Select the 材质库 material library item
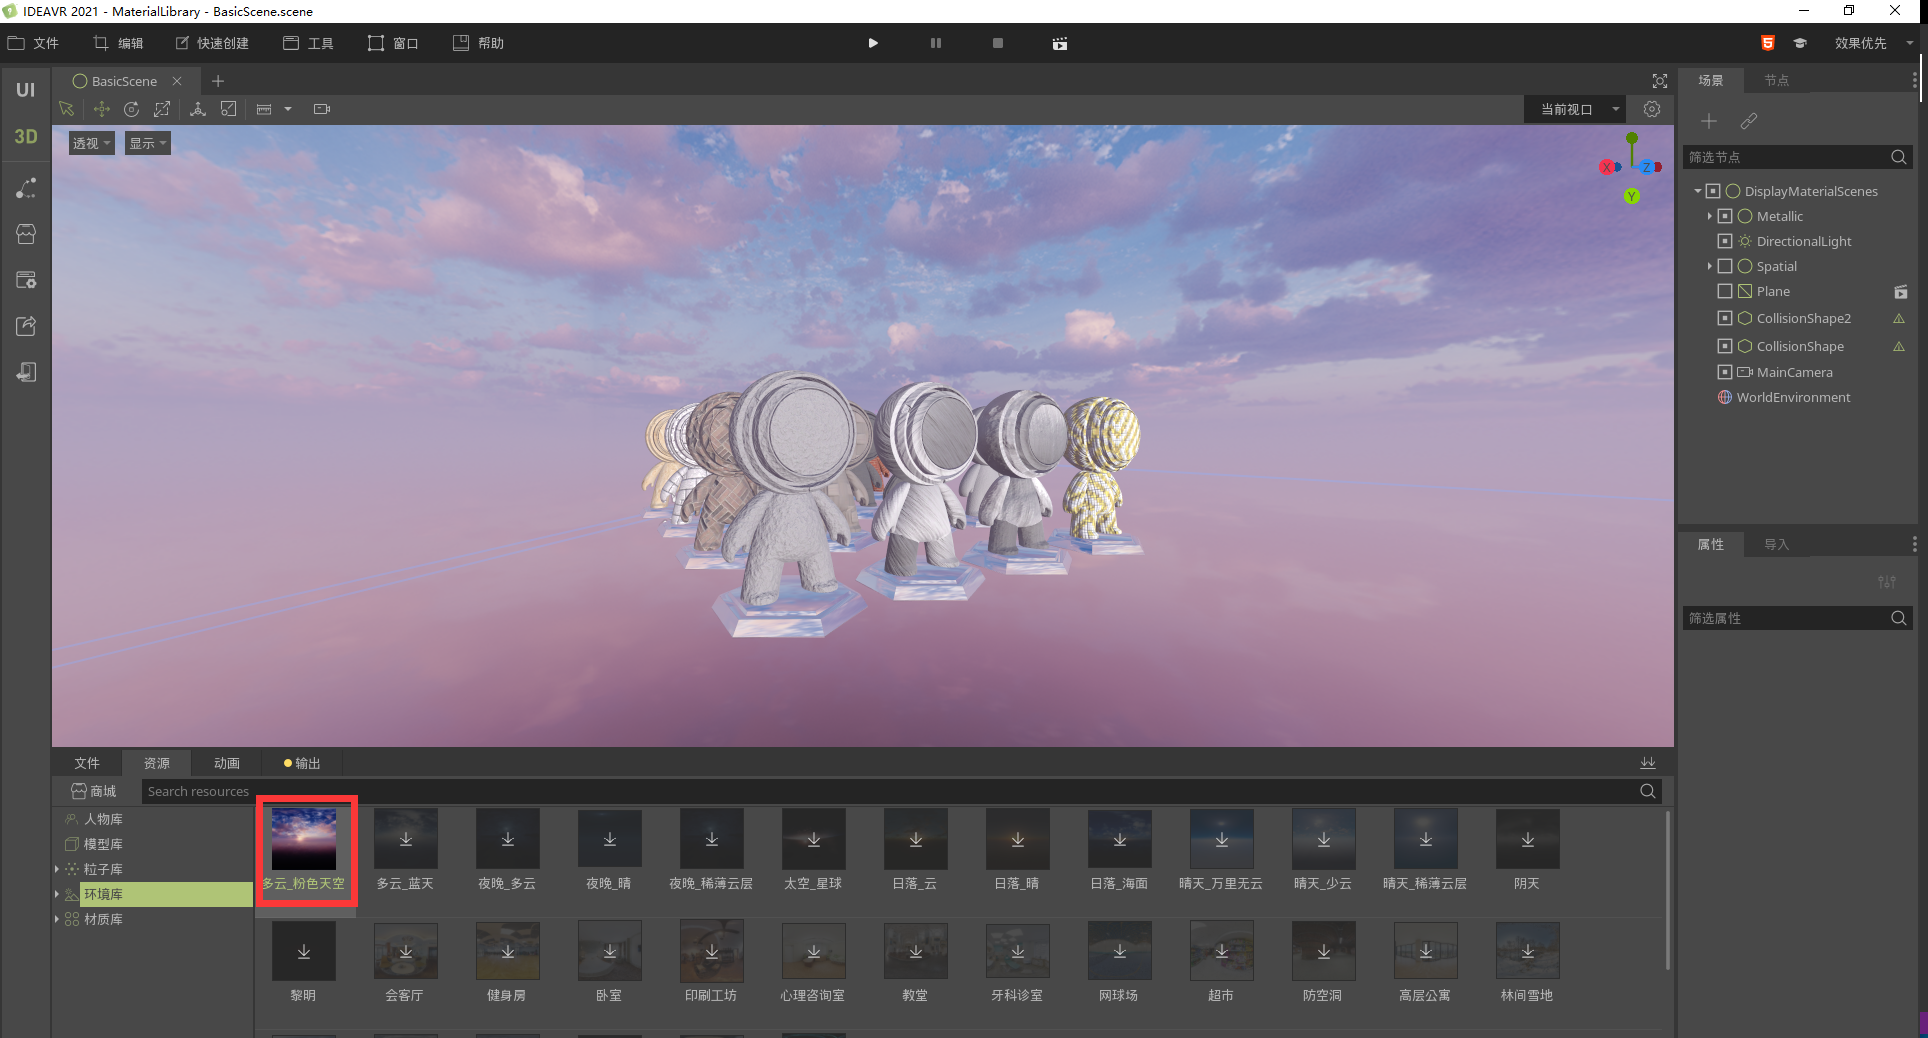The width and height of the screenshot is (1928, 1038). [103, 919]
